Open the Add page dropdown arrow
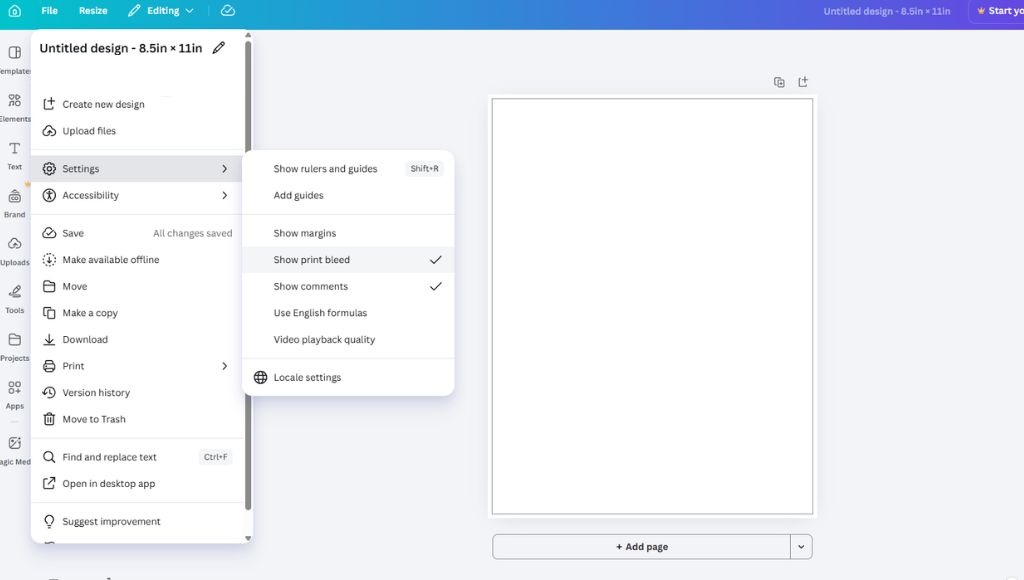 (x=801, y=547)
